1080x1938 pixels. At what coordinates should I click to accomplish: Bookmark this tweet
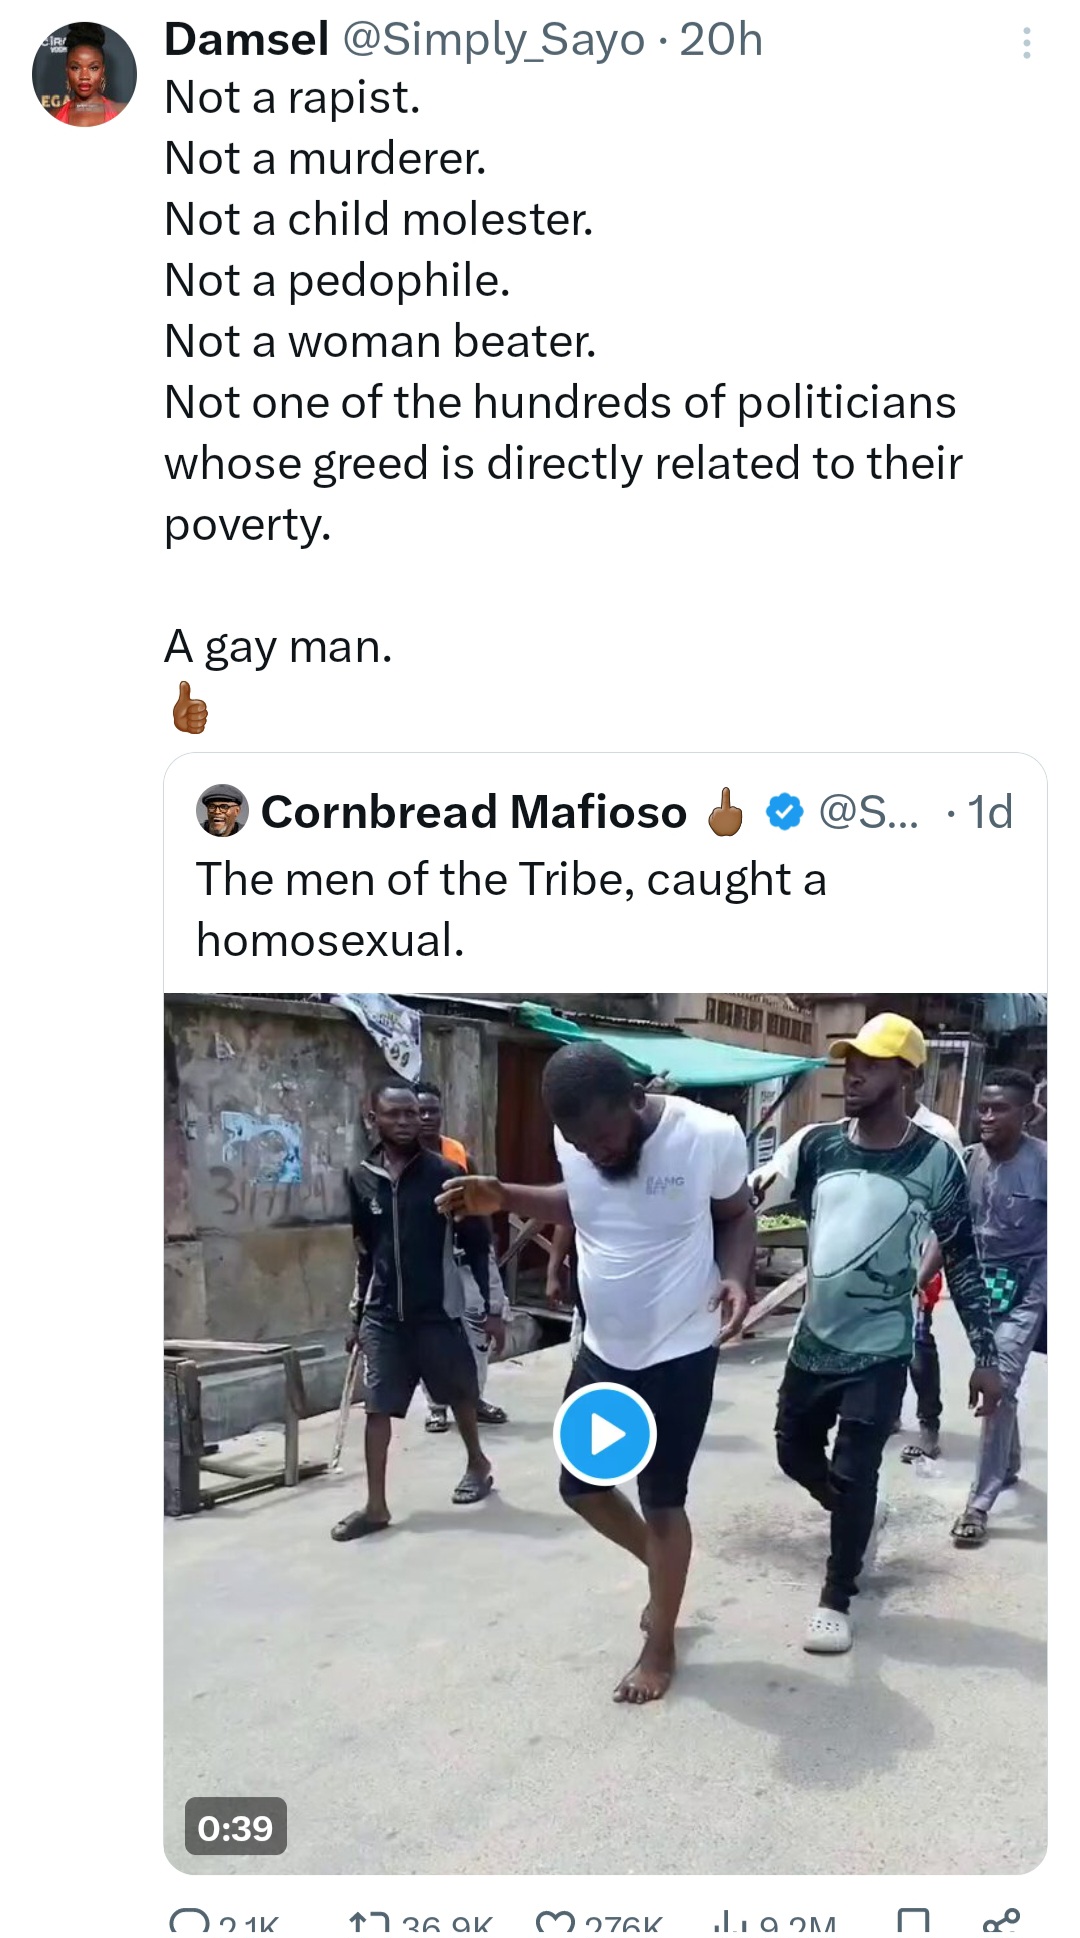tap(913, 1923)
